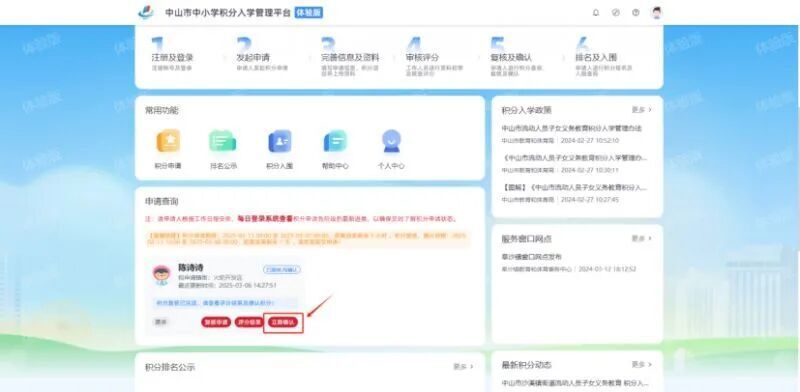Click the 评分结果 red button
Image resolution: width=800 pixels, height=392 pixels.
click(x=249, y=323)
